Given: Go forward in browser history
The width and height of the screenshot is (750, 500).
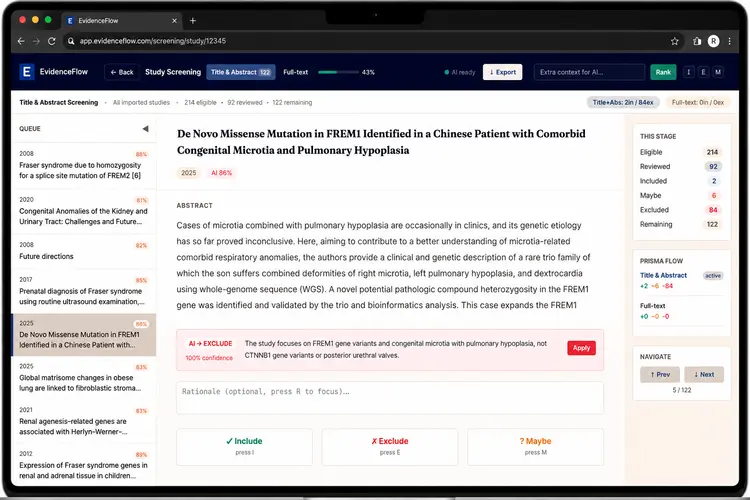Looking at the screenshot, I should pyautogui.click(x=36, y=41).
